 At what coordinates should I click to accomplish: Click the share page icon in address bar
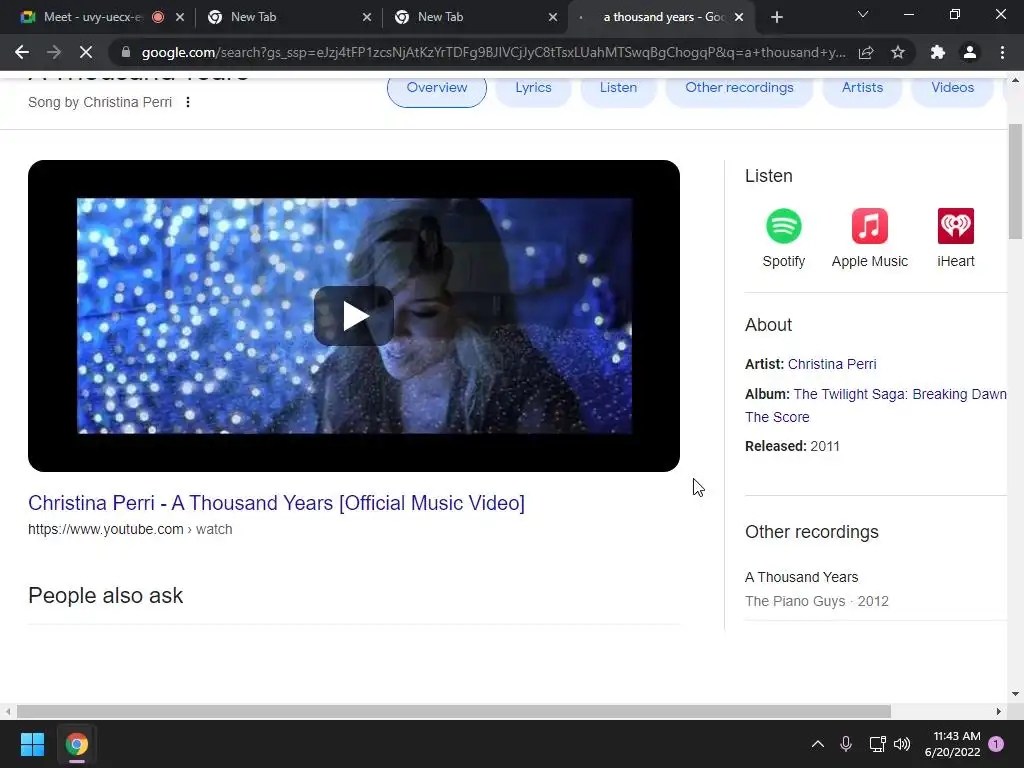[866, 52]
